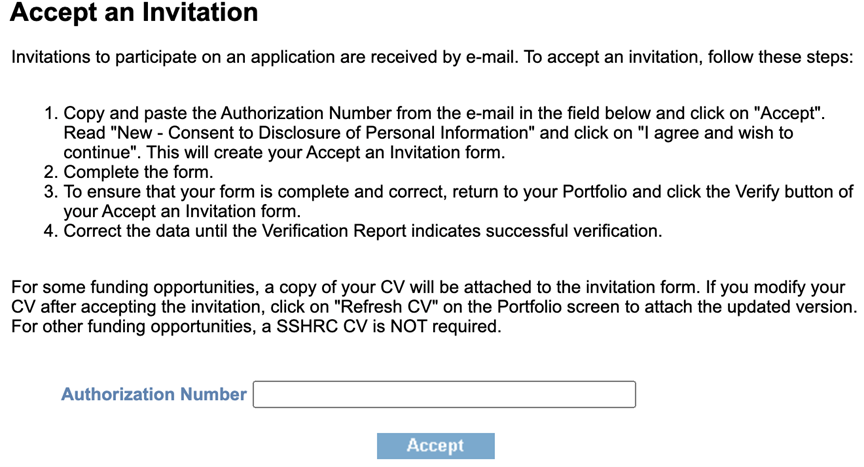Screen dimensions: 864x467
Task: Select the Authorization Number field label
Action: 154,394
